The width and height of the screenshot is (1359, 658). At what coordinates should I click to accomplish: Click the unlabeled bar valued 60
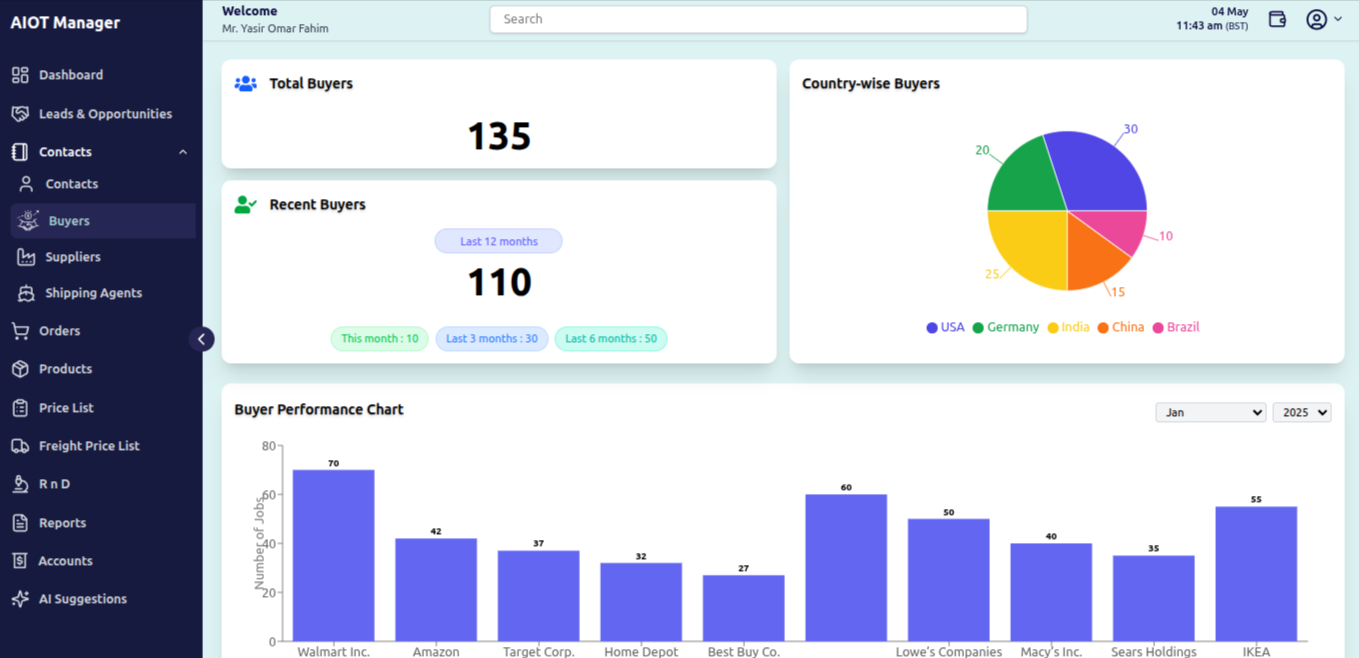[846, 567]
